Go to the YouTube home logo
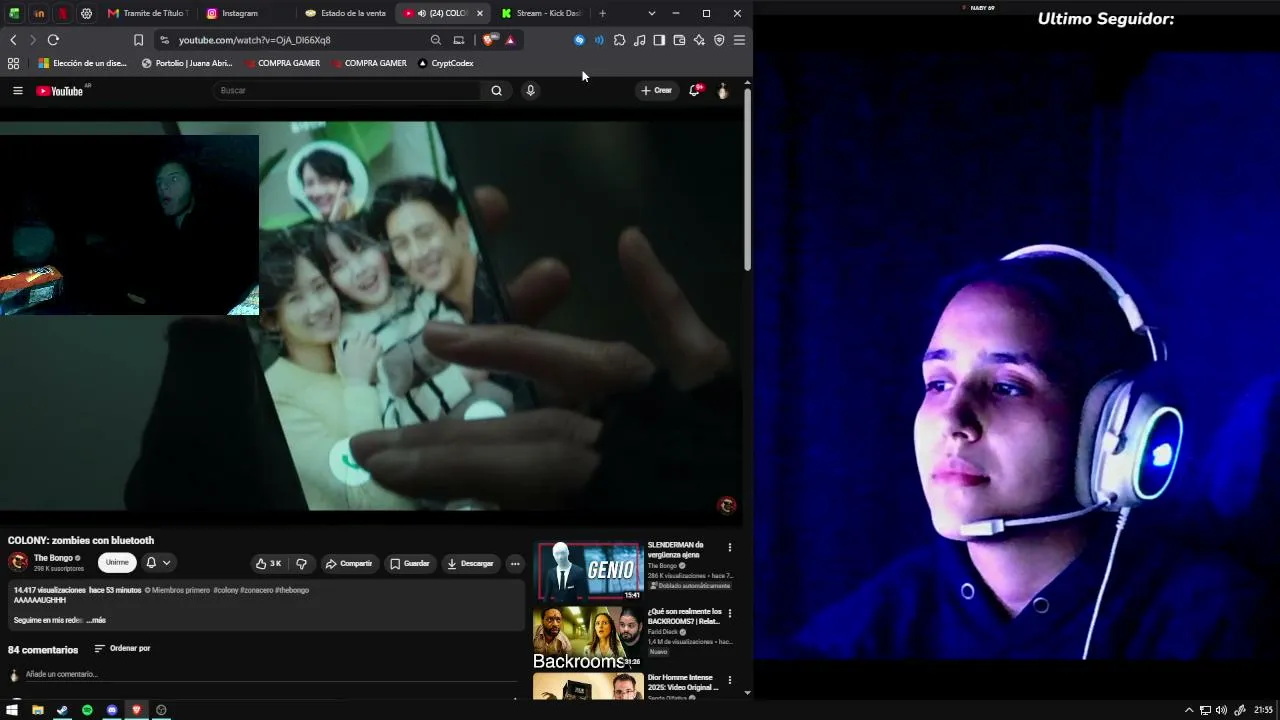Viewport: 1280px width, 720px height. coord(60,91)
